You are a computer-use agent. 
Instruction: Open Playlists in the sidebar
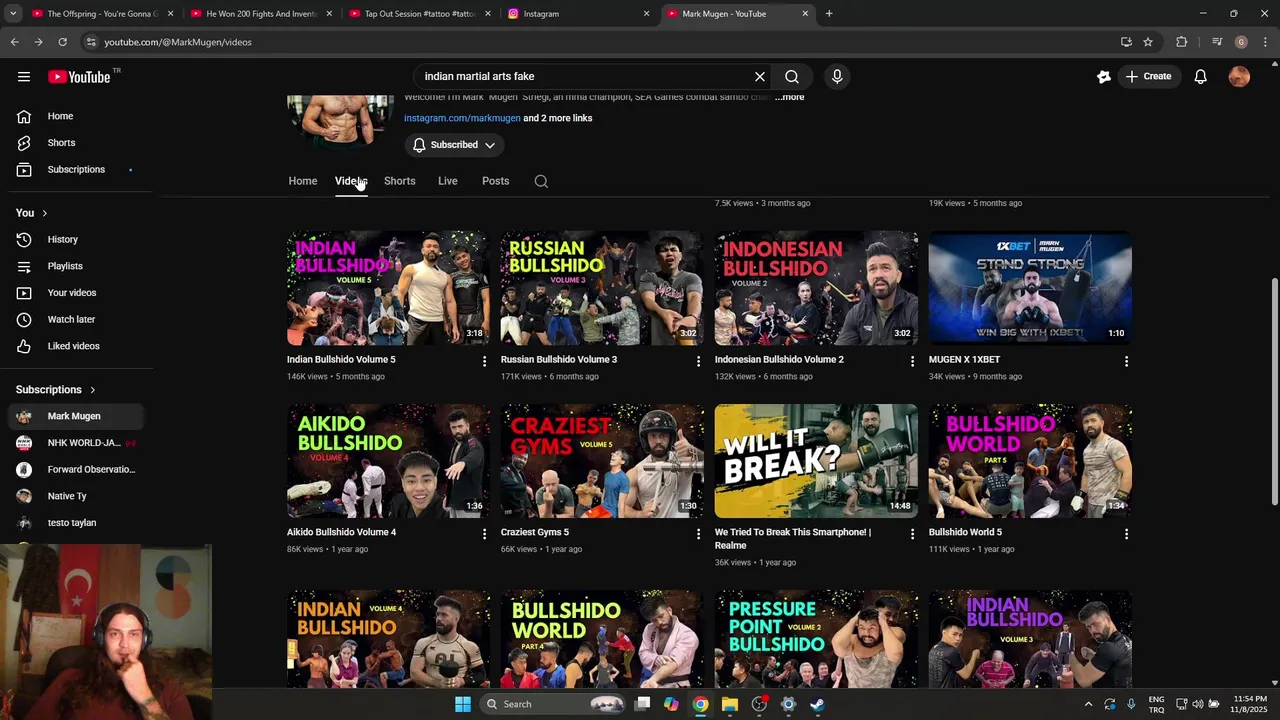click(76, 266)
